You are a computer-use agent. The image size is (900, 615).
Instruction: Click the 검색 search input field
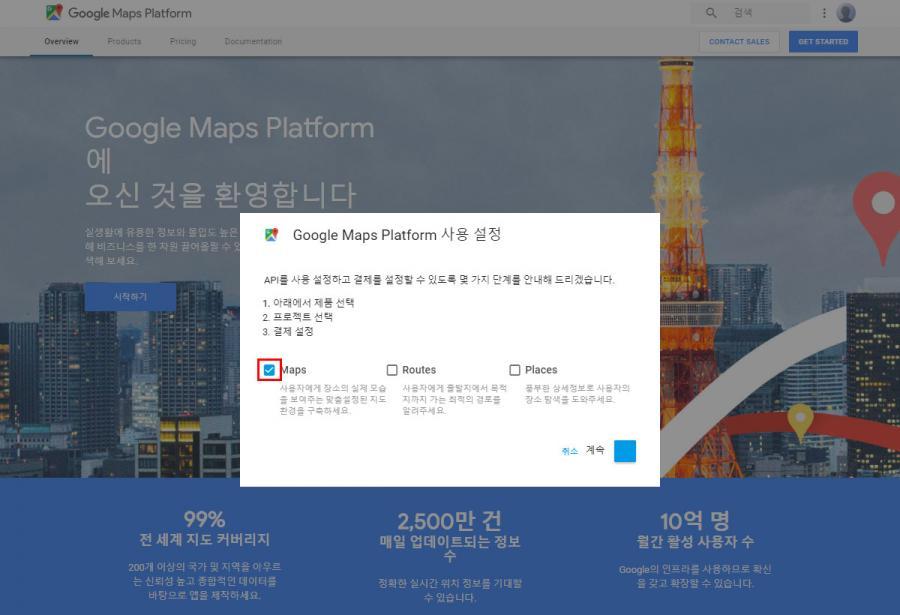(765, 13)
